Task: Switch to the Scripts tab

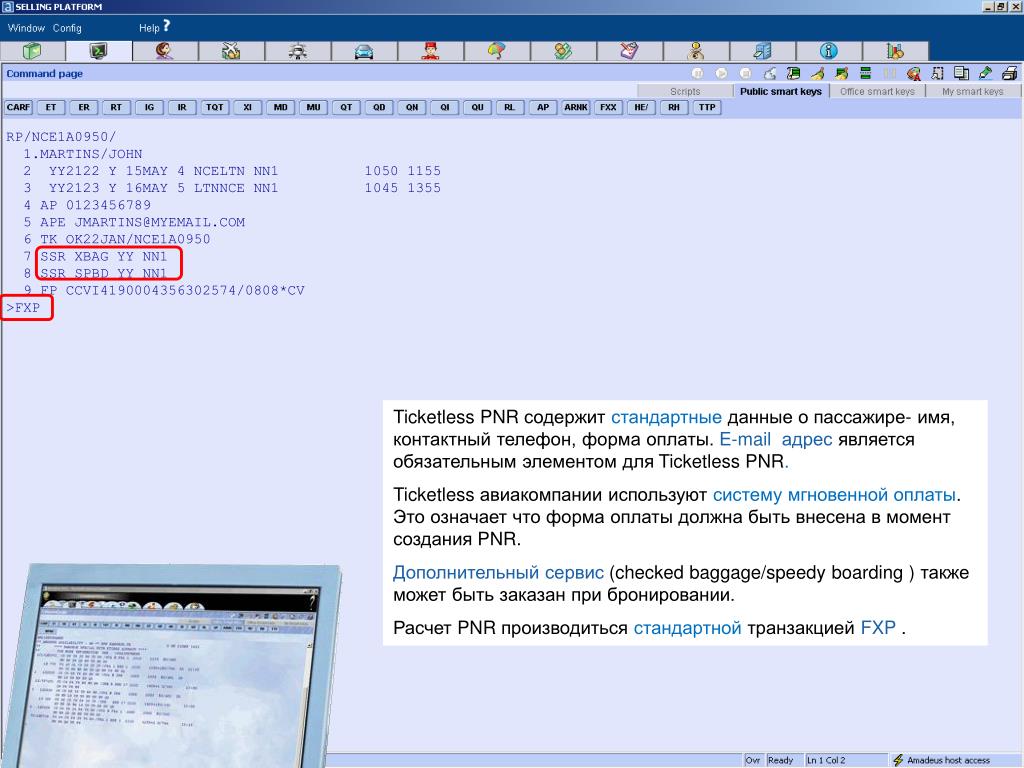Action: click(685, 91)
